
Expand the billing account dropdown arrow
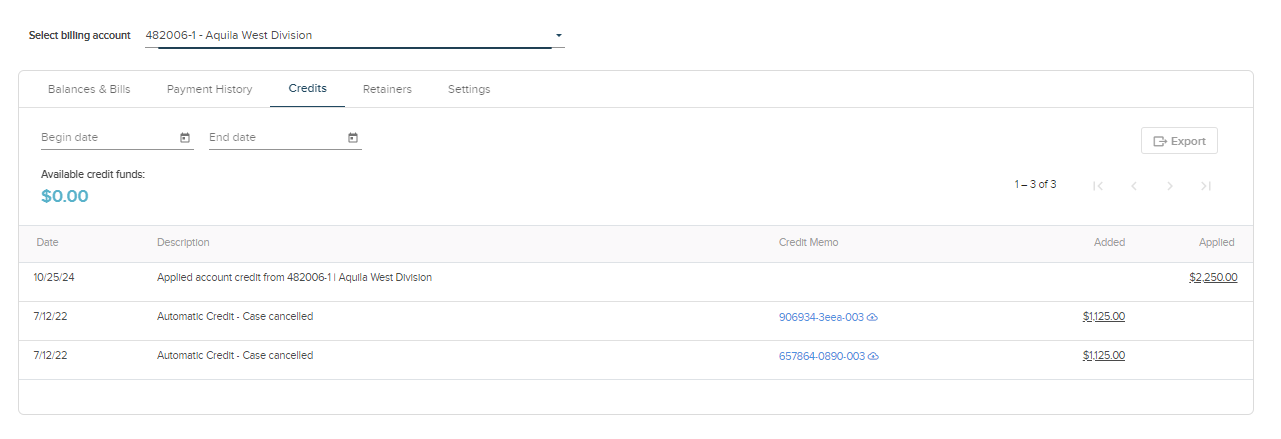pos(559,36)
